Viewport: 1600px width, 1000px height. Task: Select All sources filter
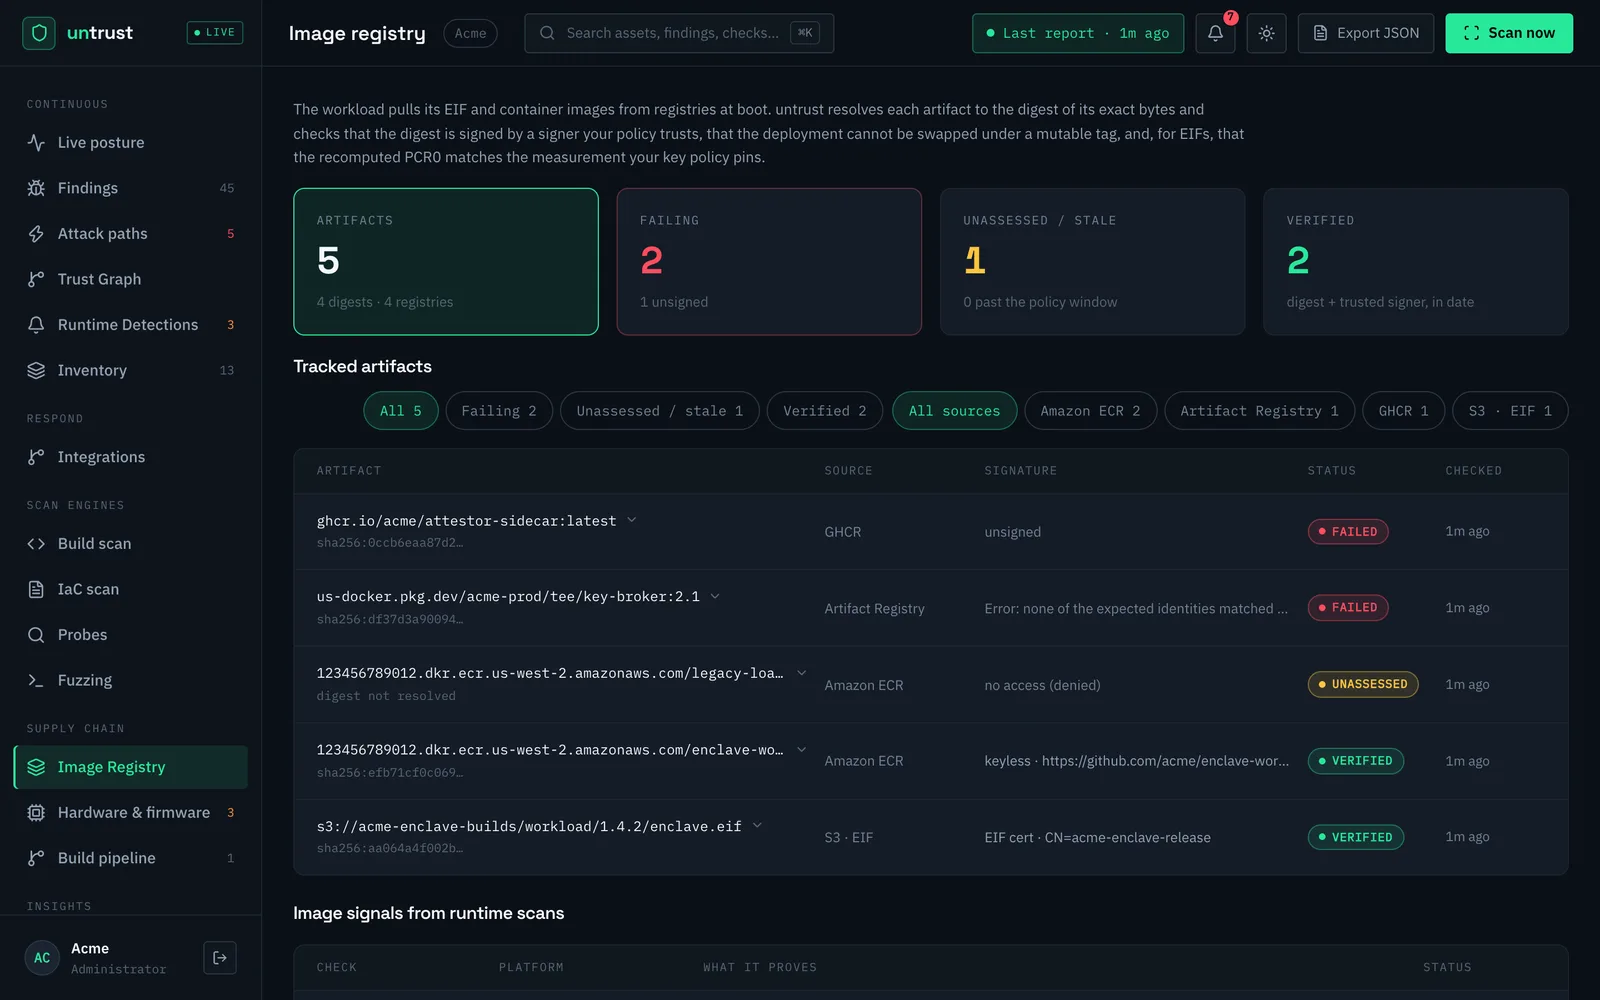coord(954,411)
